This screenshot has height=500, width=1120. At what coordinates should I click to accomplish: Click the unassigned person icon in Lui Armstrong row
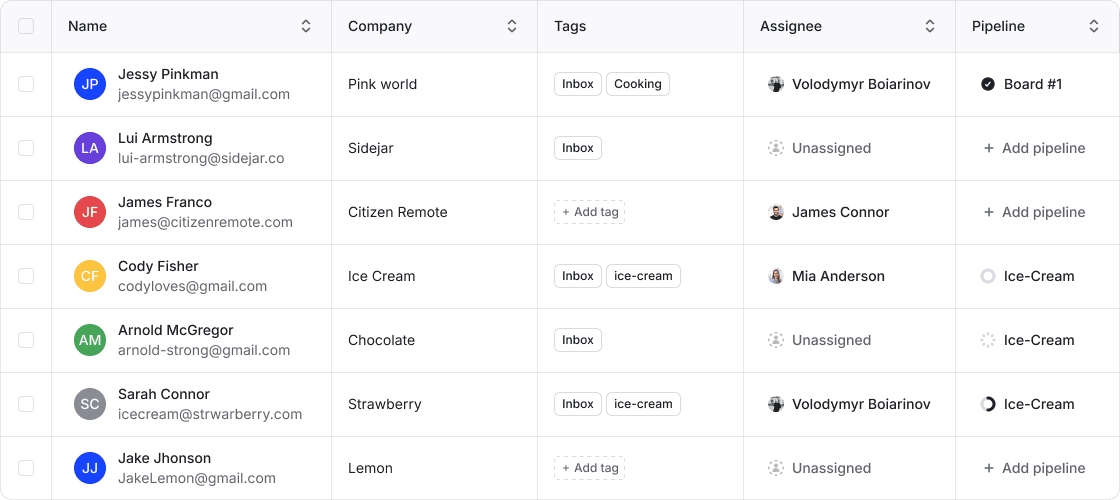coord(776,149)
